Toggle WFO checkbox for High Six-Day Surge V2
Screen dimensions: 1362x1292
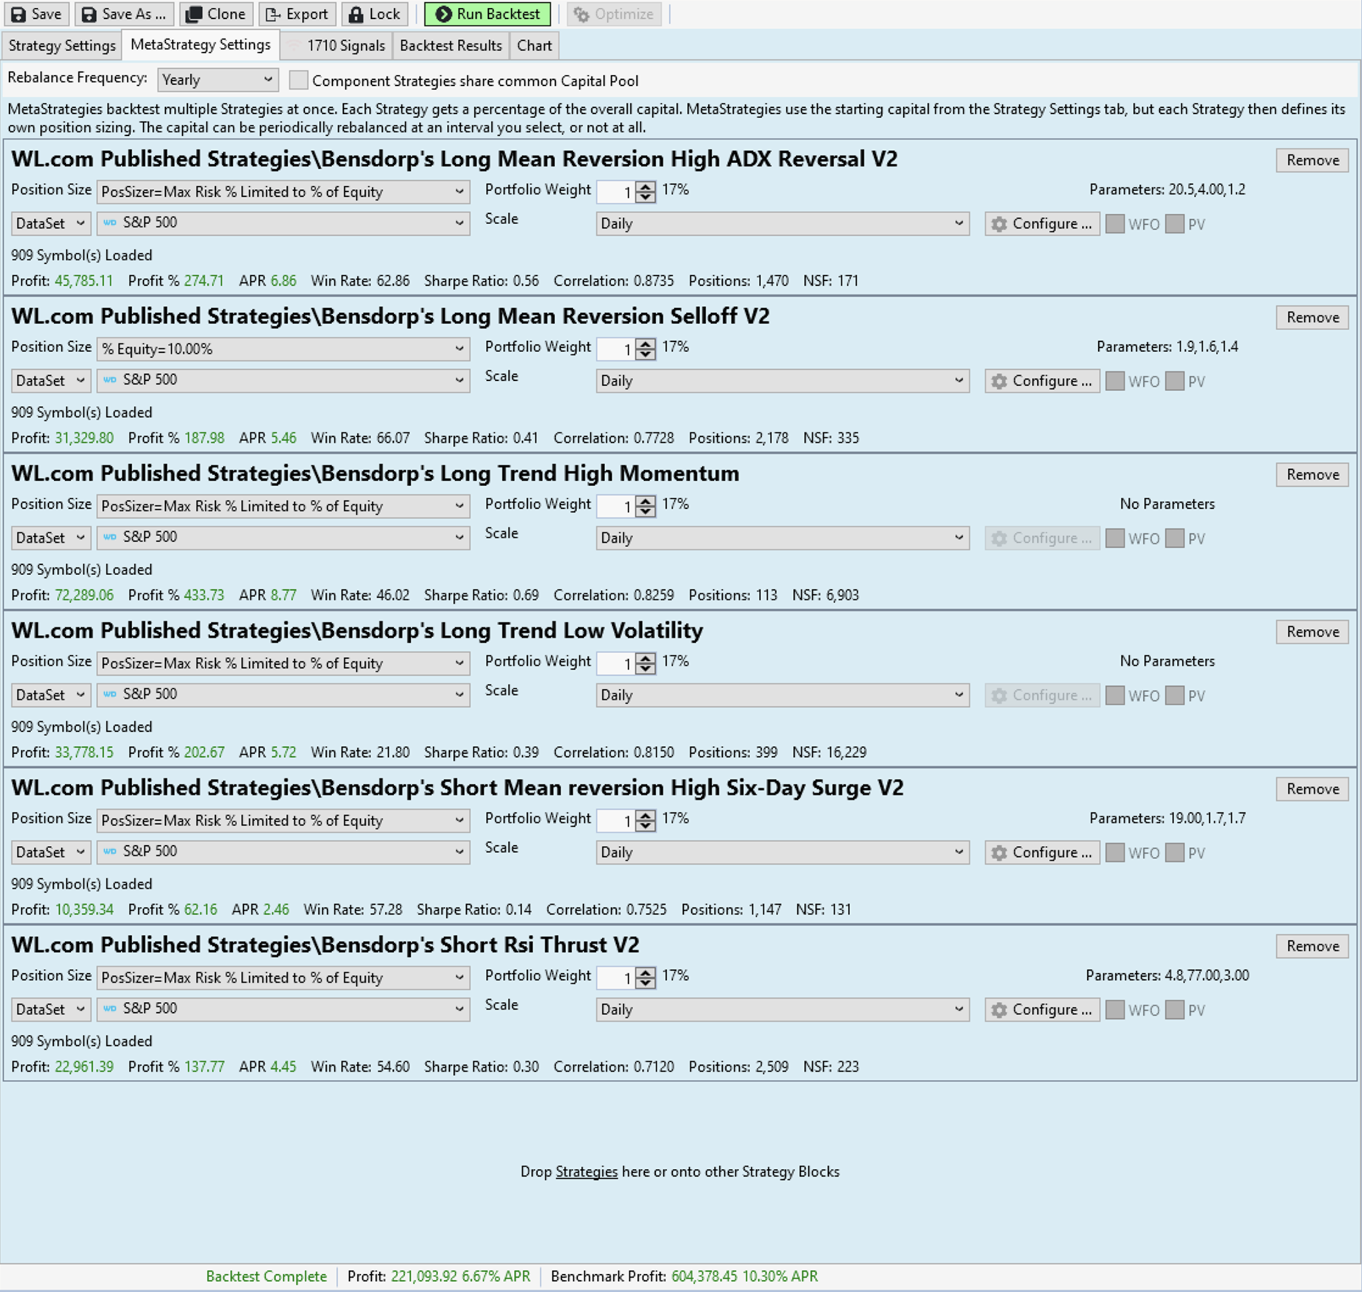pyautogui.click(x=1115, y=852)
